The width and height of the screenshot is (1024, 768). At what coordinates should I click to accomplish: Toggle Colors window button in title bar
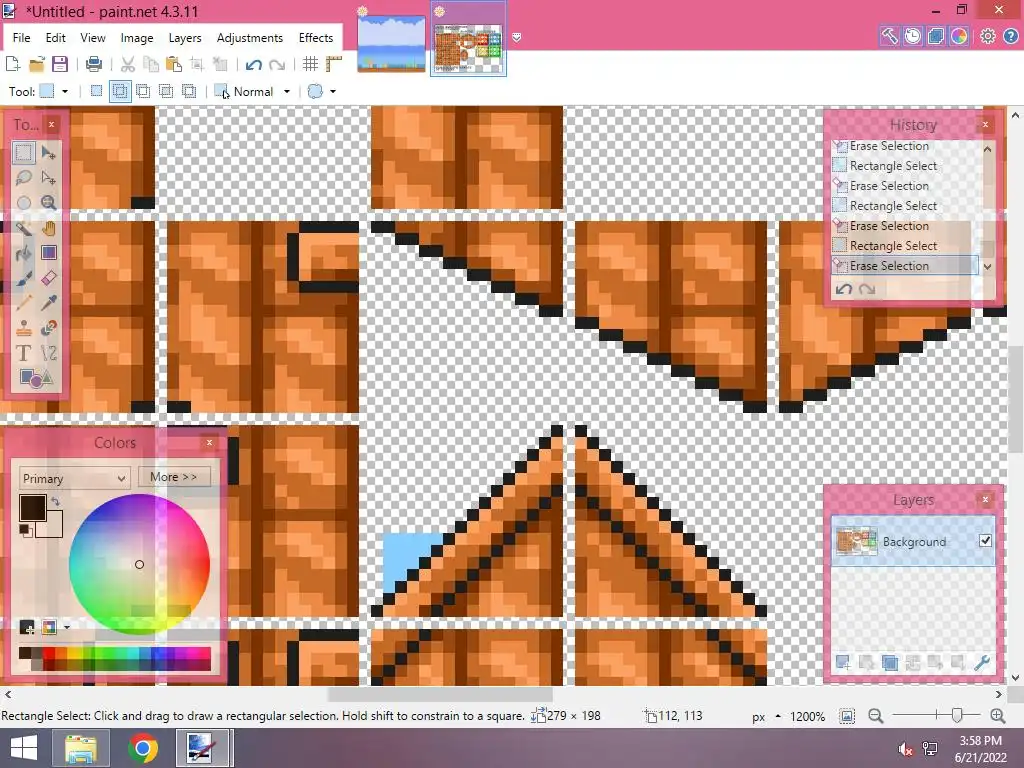pyautogui.click(x=959, y=36)
